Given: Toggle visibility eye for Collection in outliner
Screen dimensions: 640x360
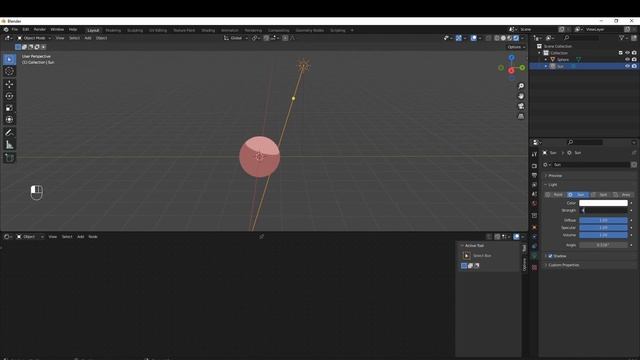Looking at the screenshot, I should [627, 53].
